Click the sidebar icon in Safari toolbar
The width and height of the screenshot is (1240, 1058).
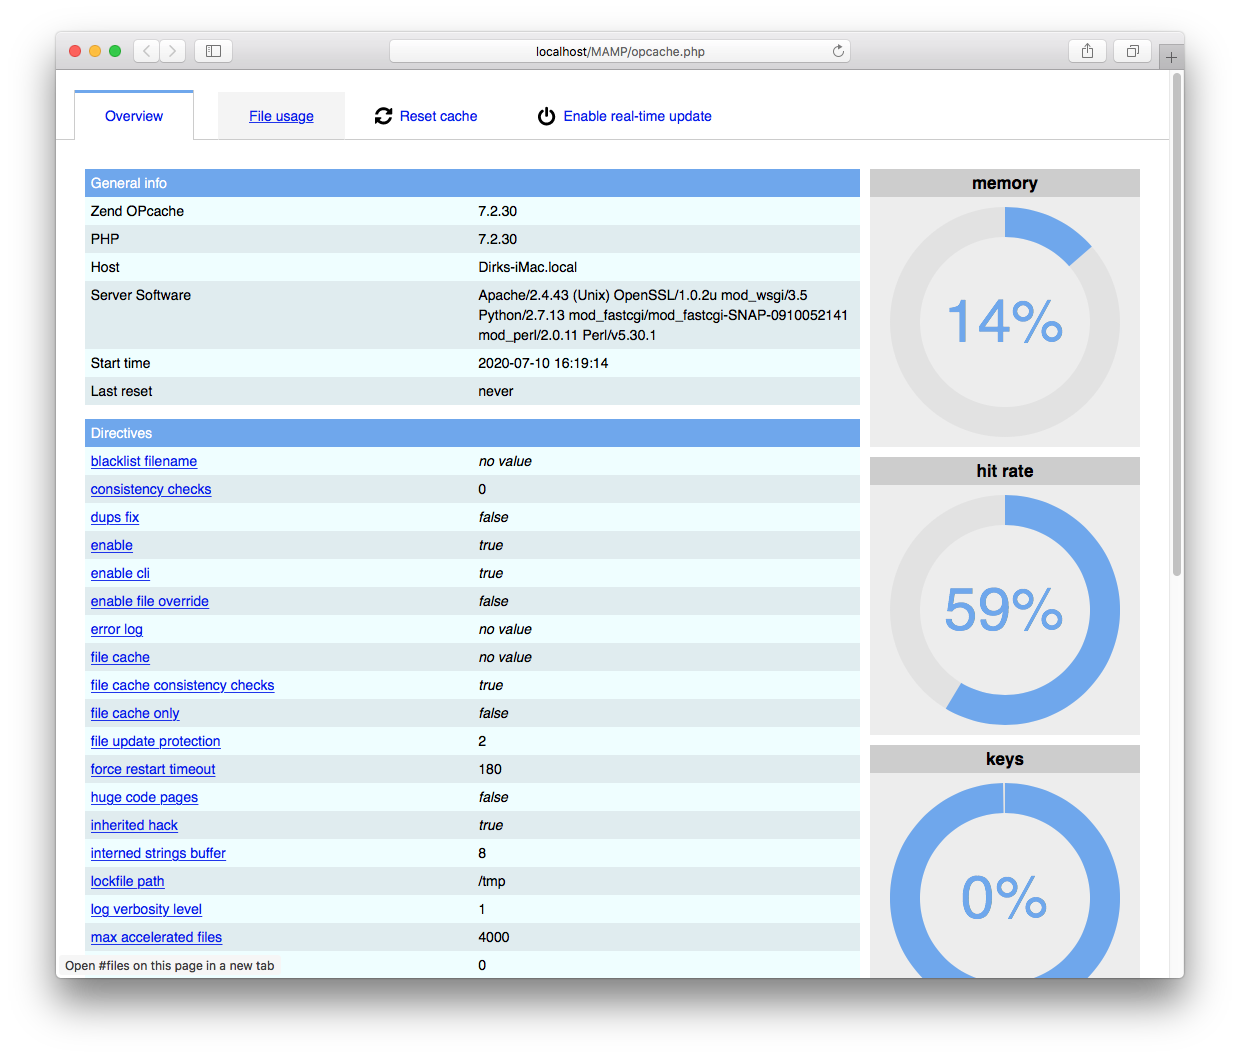(213, 51)
